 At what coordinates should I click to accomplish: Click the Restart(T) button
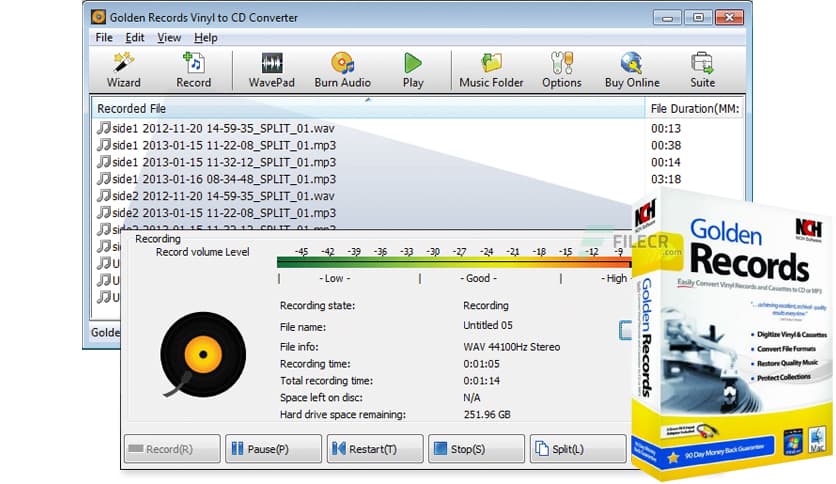[375, 449]
